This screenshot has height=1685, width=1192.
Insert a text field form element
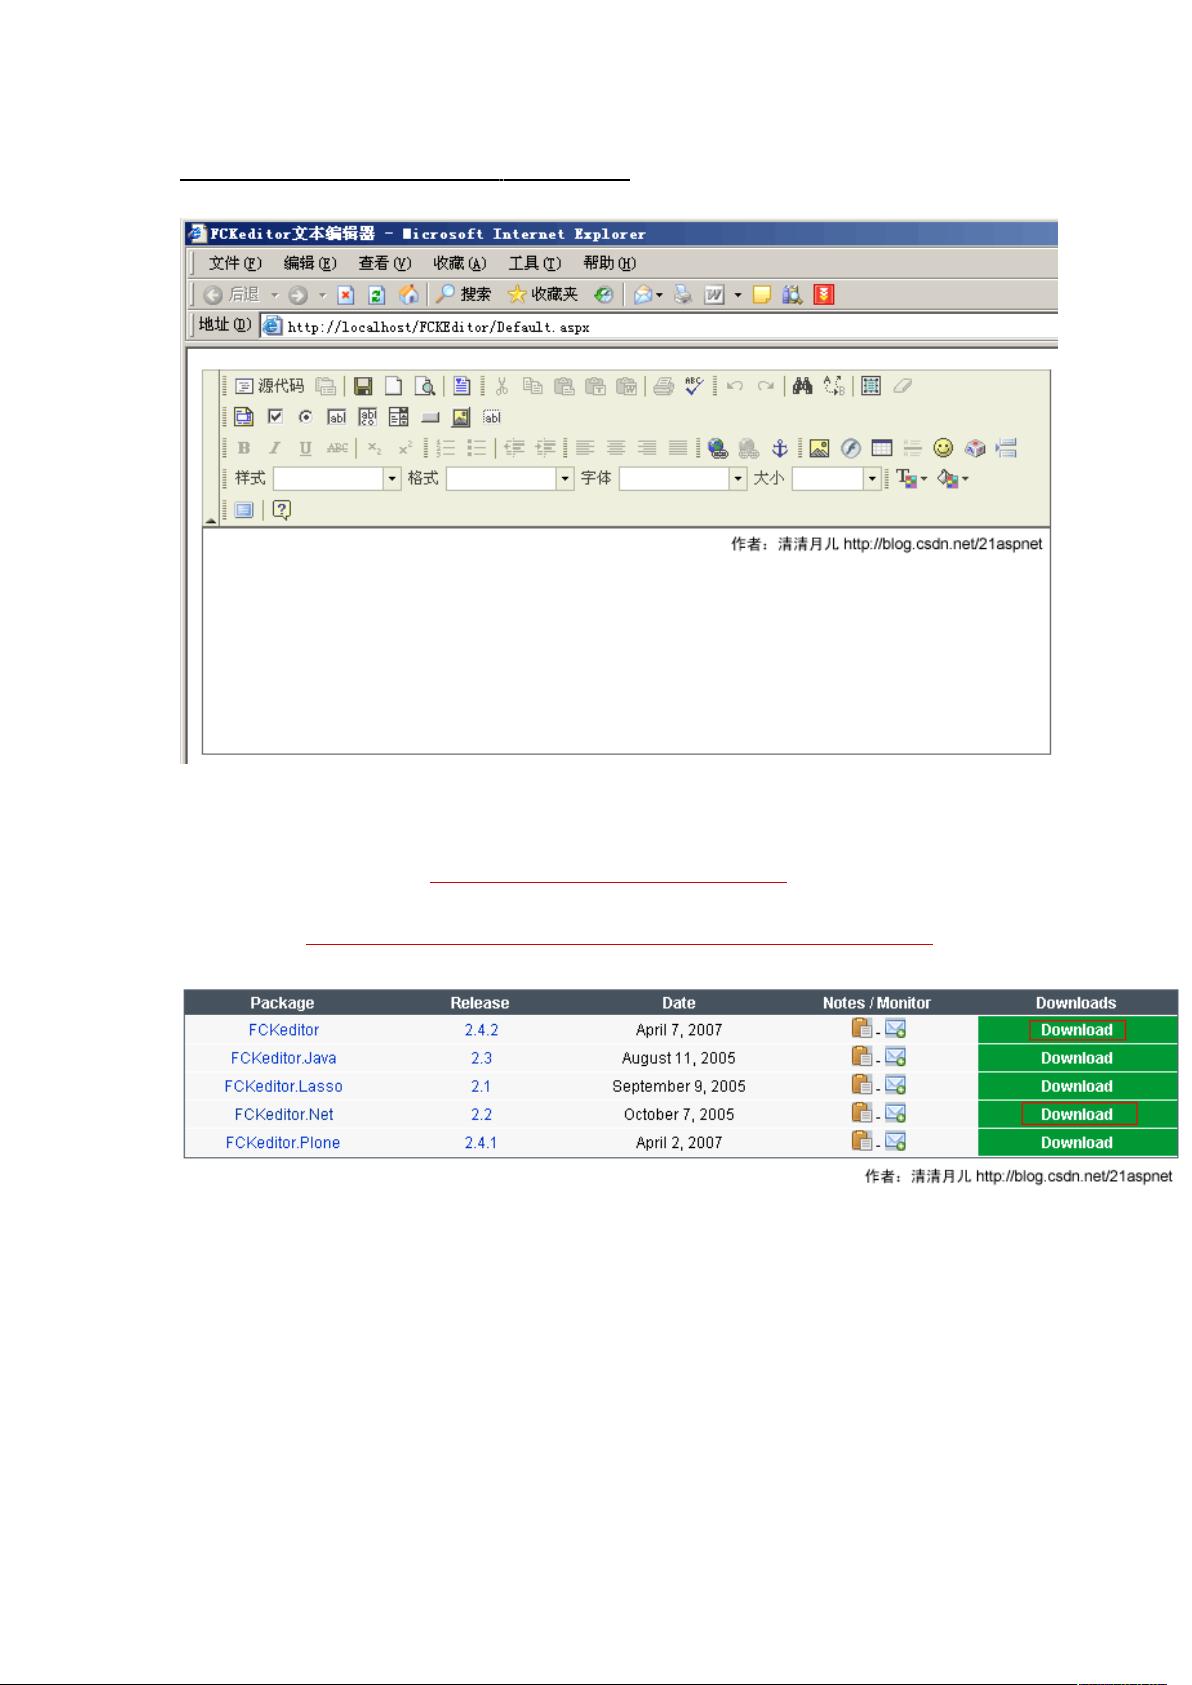click(337, 417)
